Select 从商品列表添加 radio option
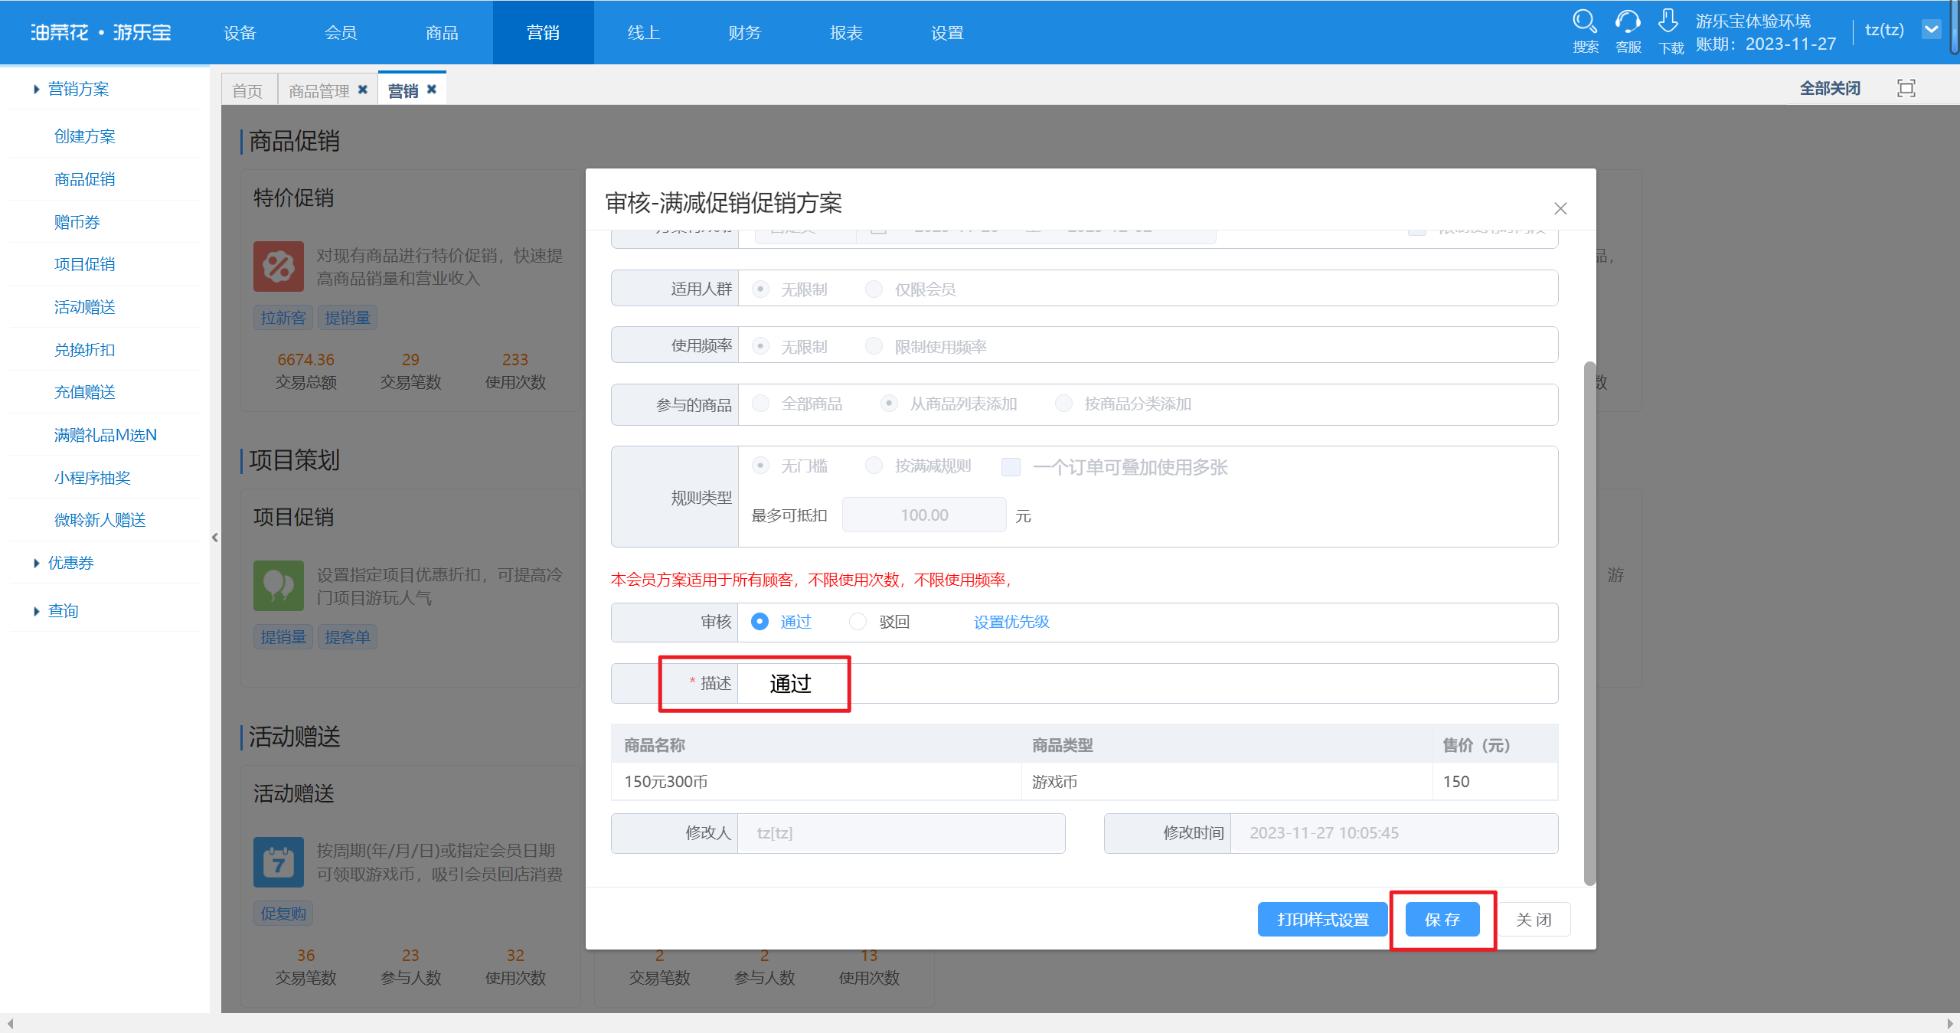Viewport: 1960px width, 1033px height. coord(889,403)
